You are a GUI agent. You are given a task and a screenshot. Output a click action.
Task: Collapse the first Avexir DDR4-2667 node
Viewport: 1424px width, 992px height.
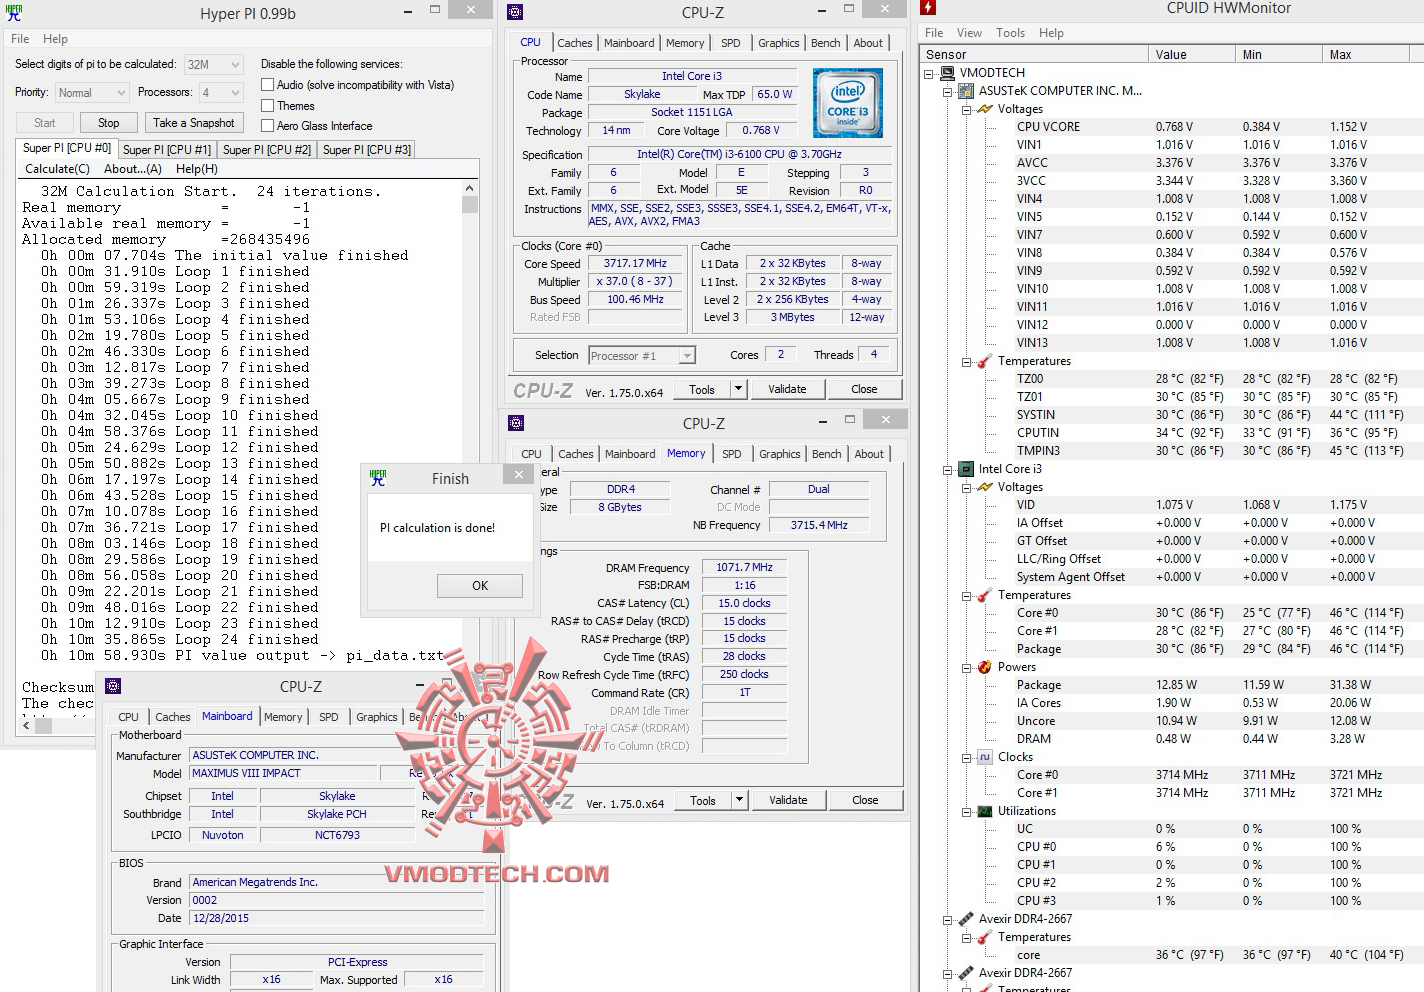(x=947, y=919)
